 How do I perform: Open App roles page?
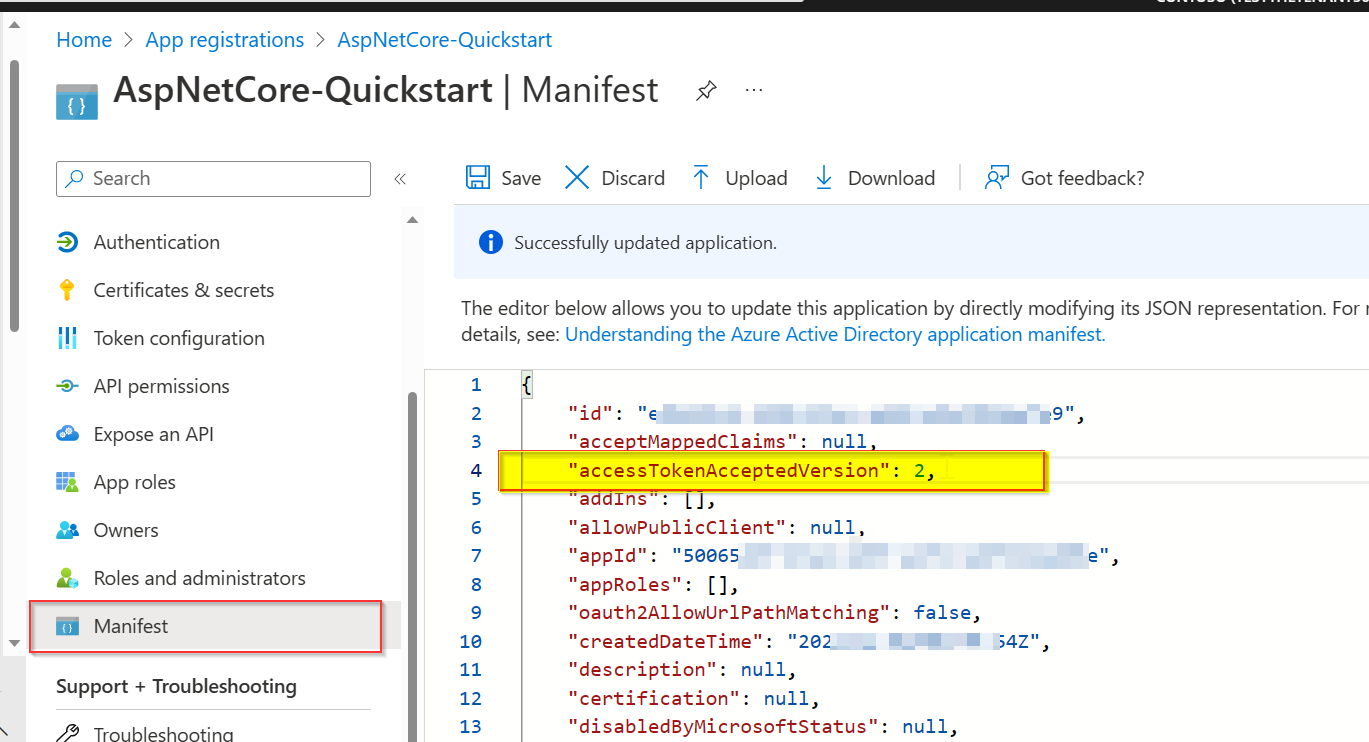tap(135, 482)
